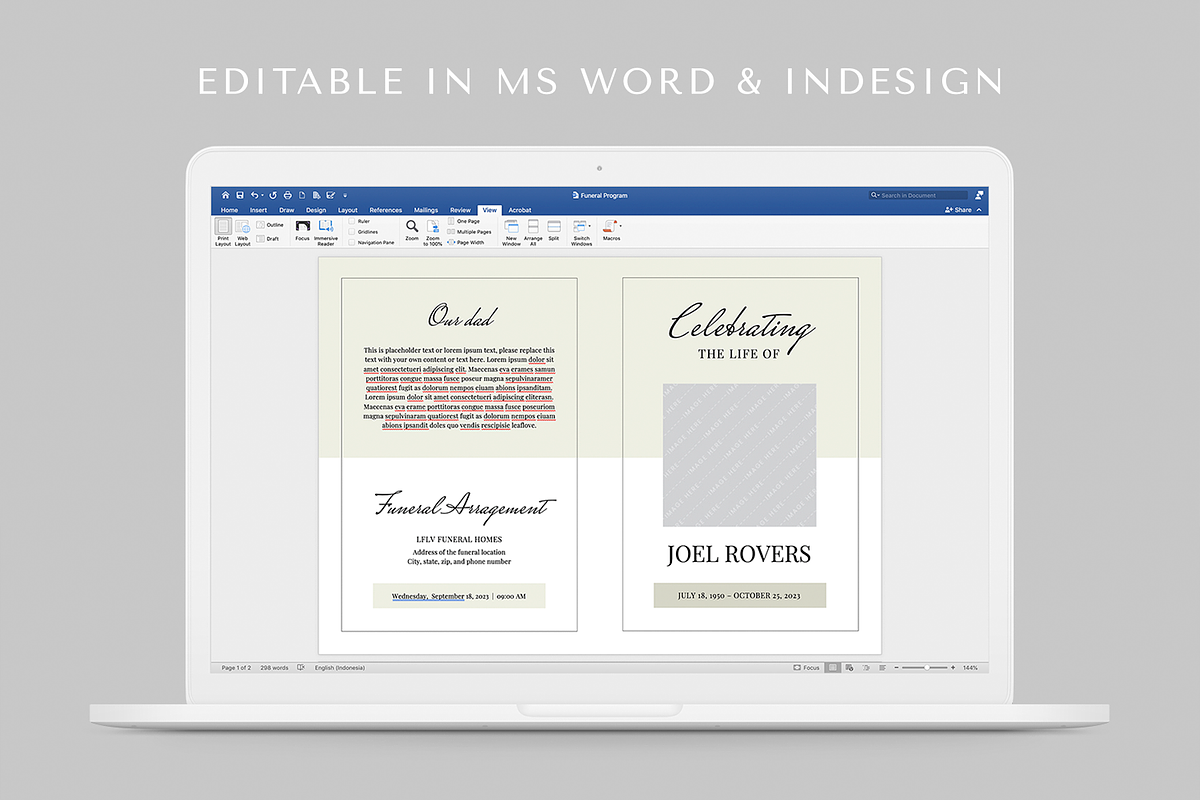Click the image placeholder on cover page

pyautogui.click(x=740, y=455)
